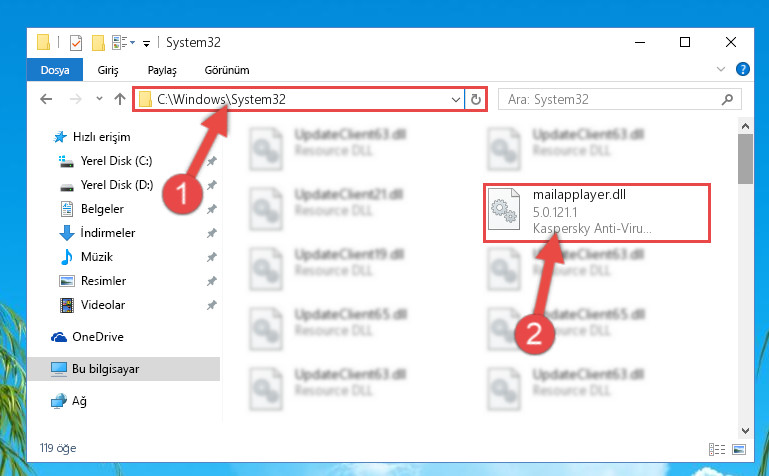Open the Help question mark icon

pyautogui.click(x=743, y=69)
